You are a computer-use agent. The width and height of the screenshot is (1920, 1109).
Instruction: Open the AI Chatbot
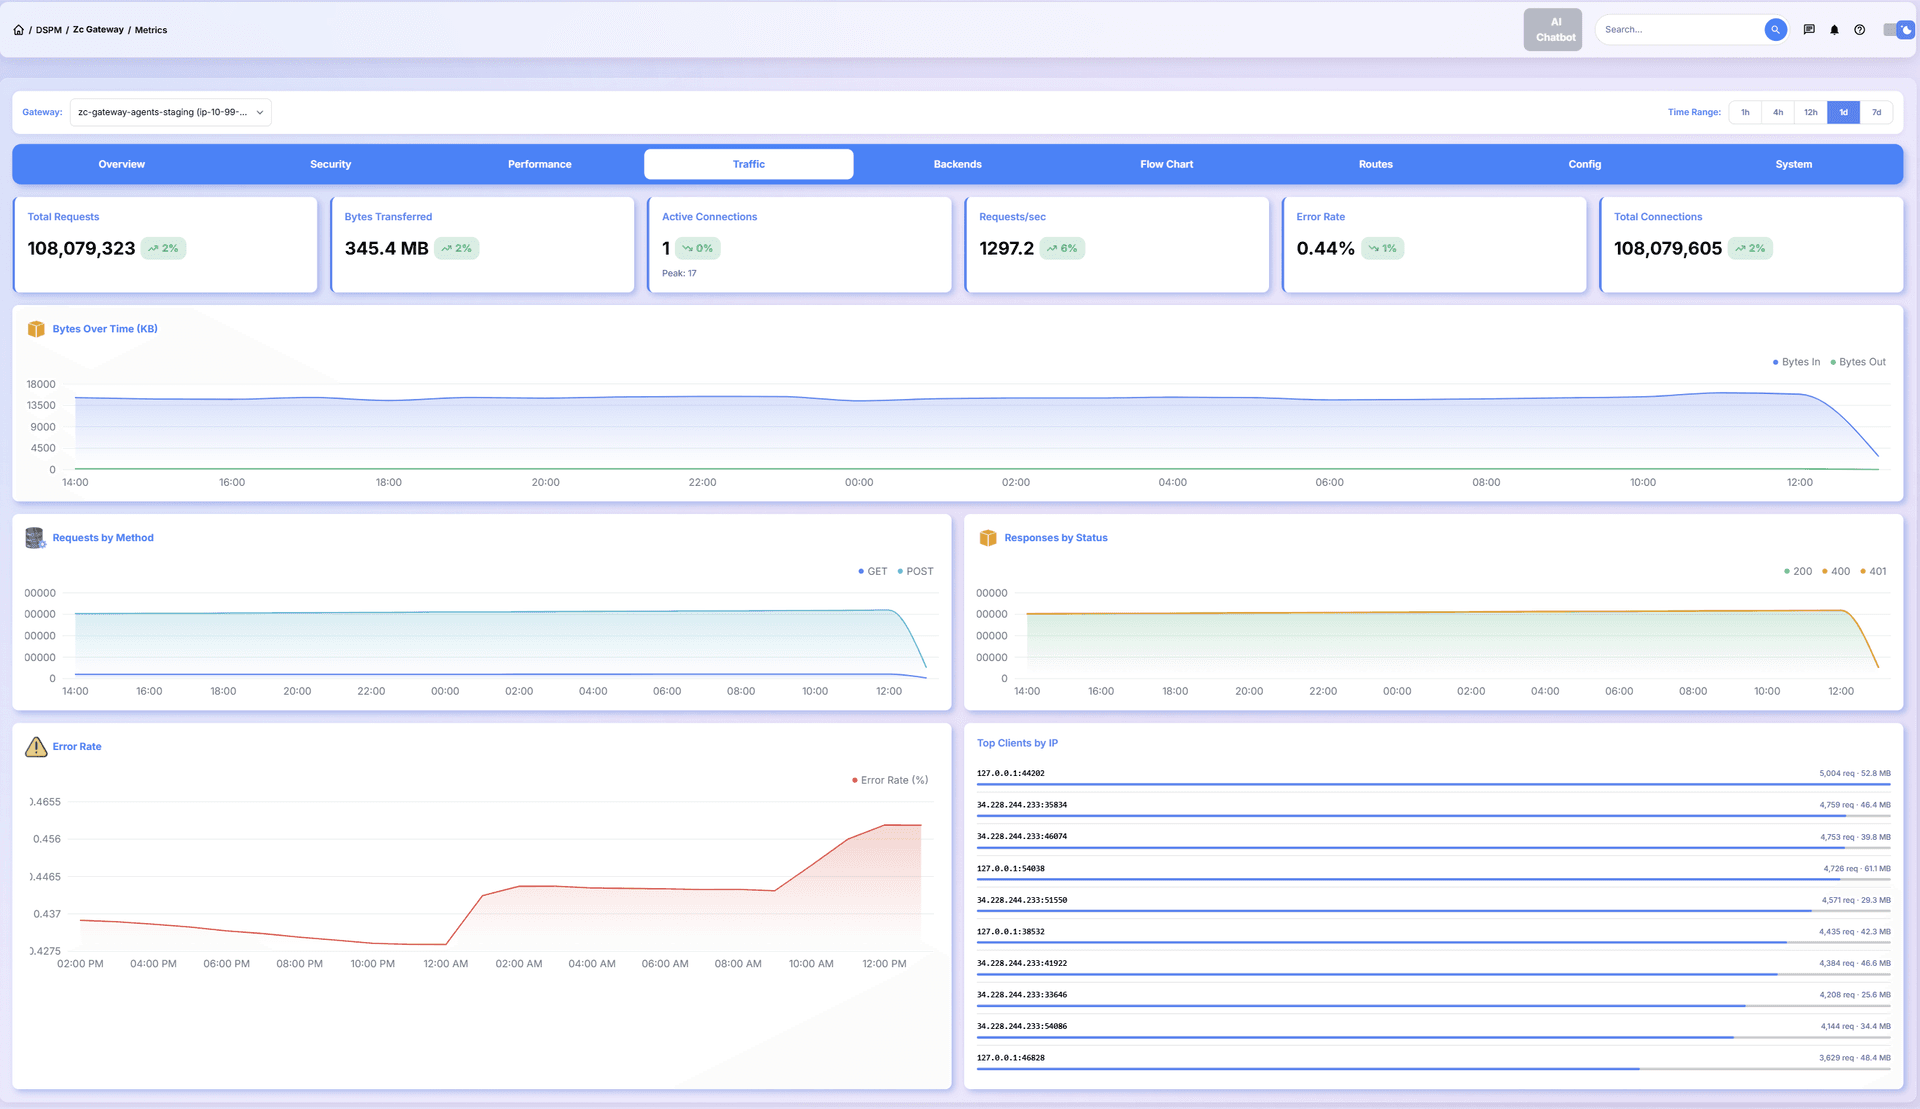(x=1553, y=30)
